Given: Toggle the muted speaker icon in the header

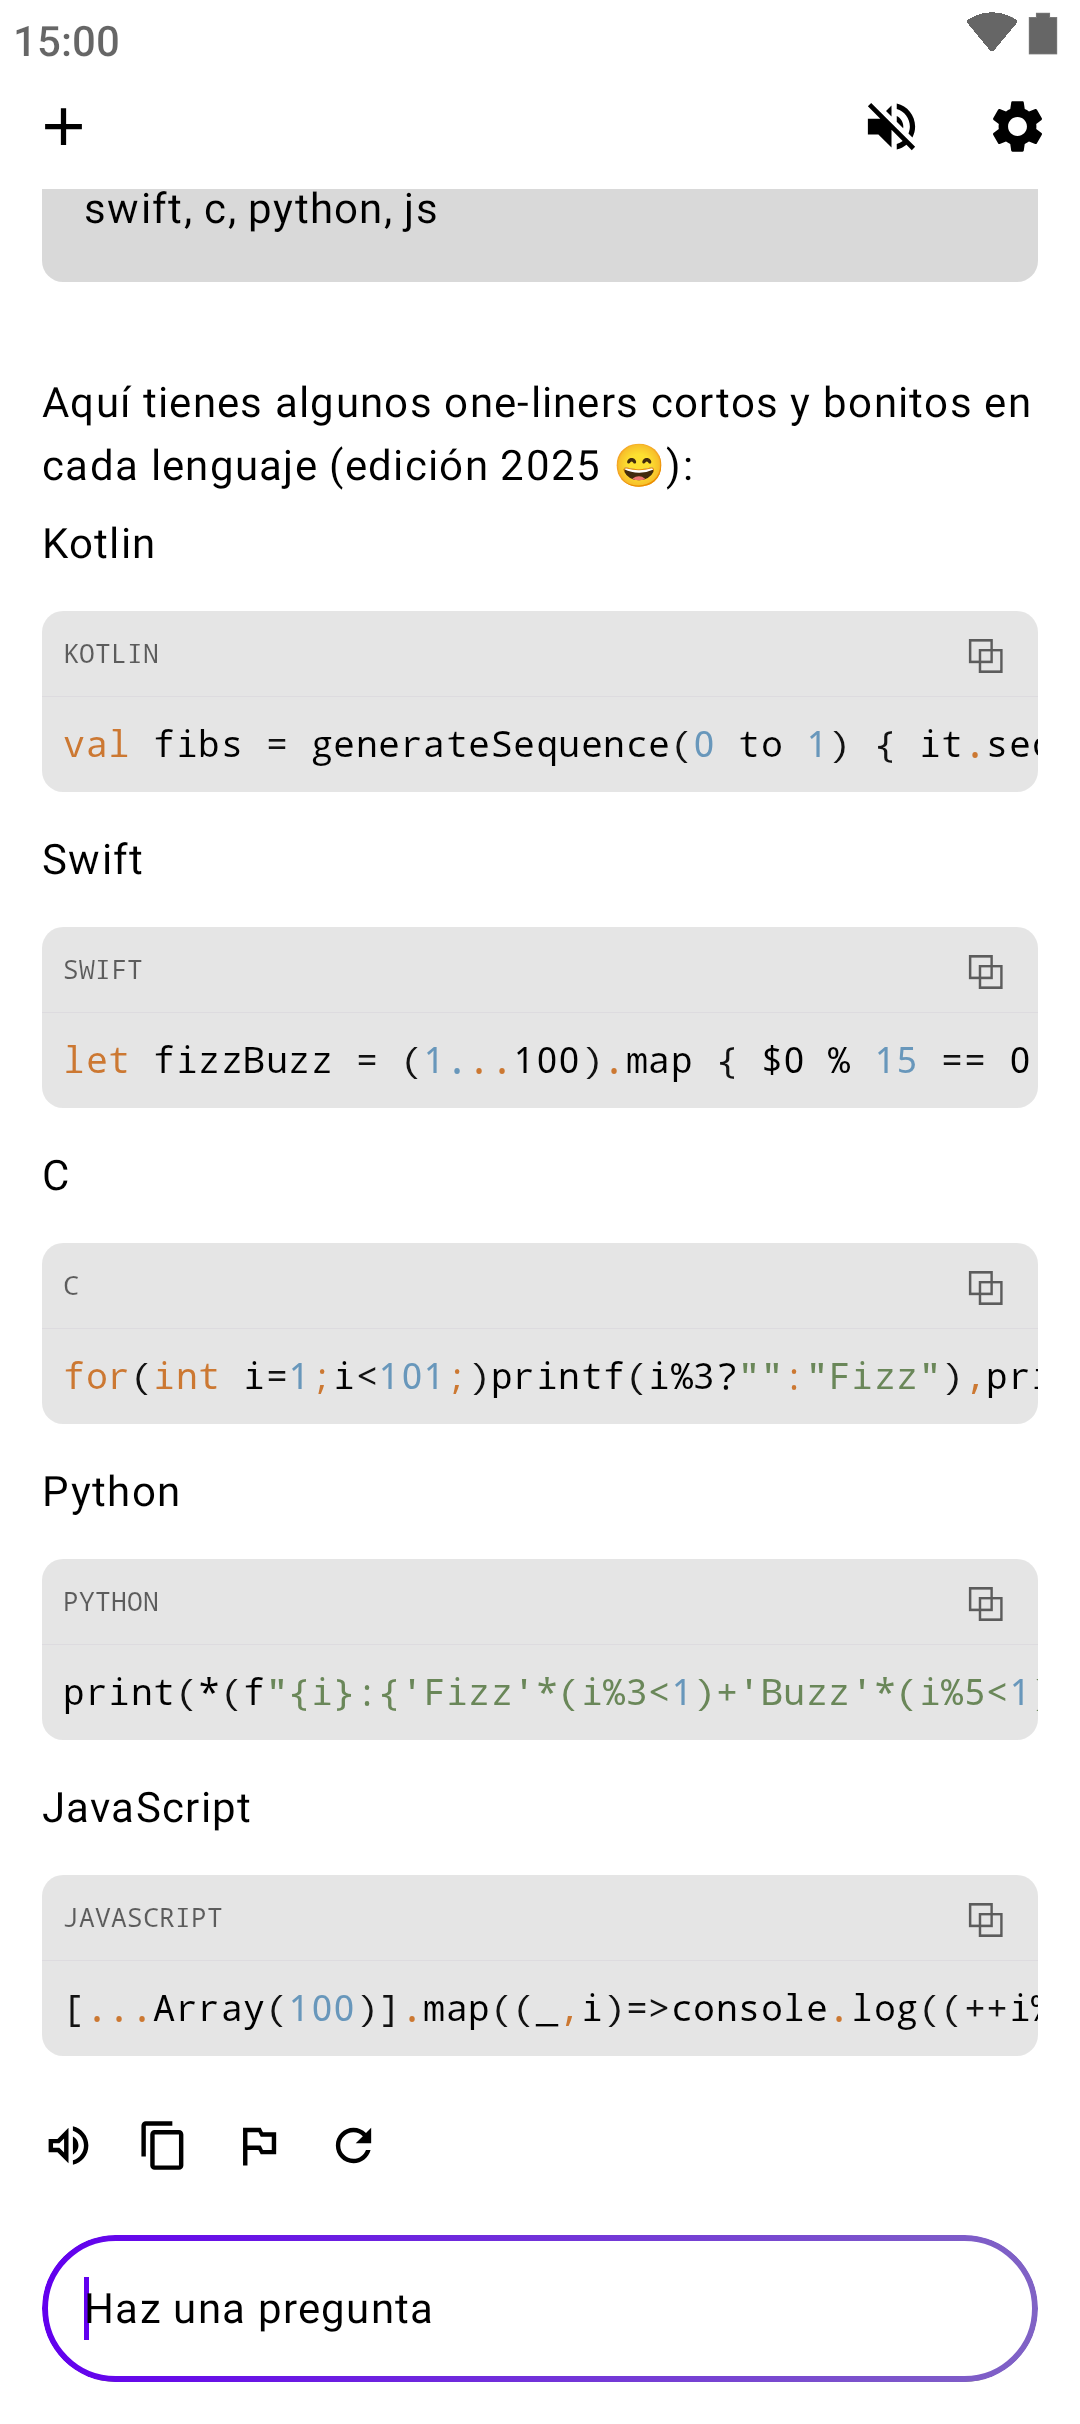Looking at the screenshot, I should [x=891, y=127].
